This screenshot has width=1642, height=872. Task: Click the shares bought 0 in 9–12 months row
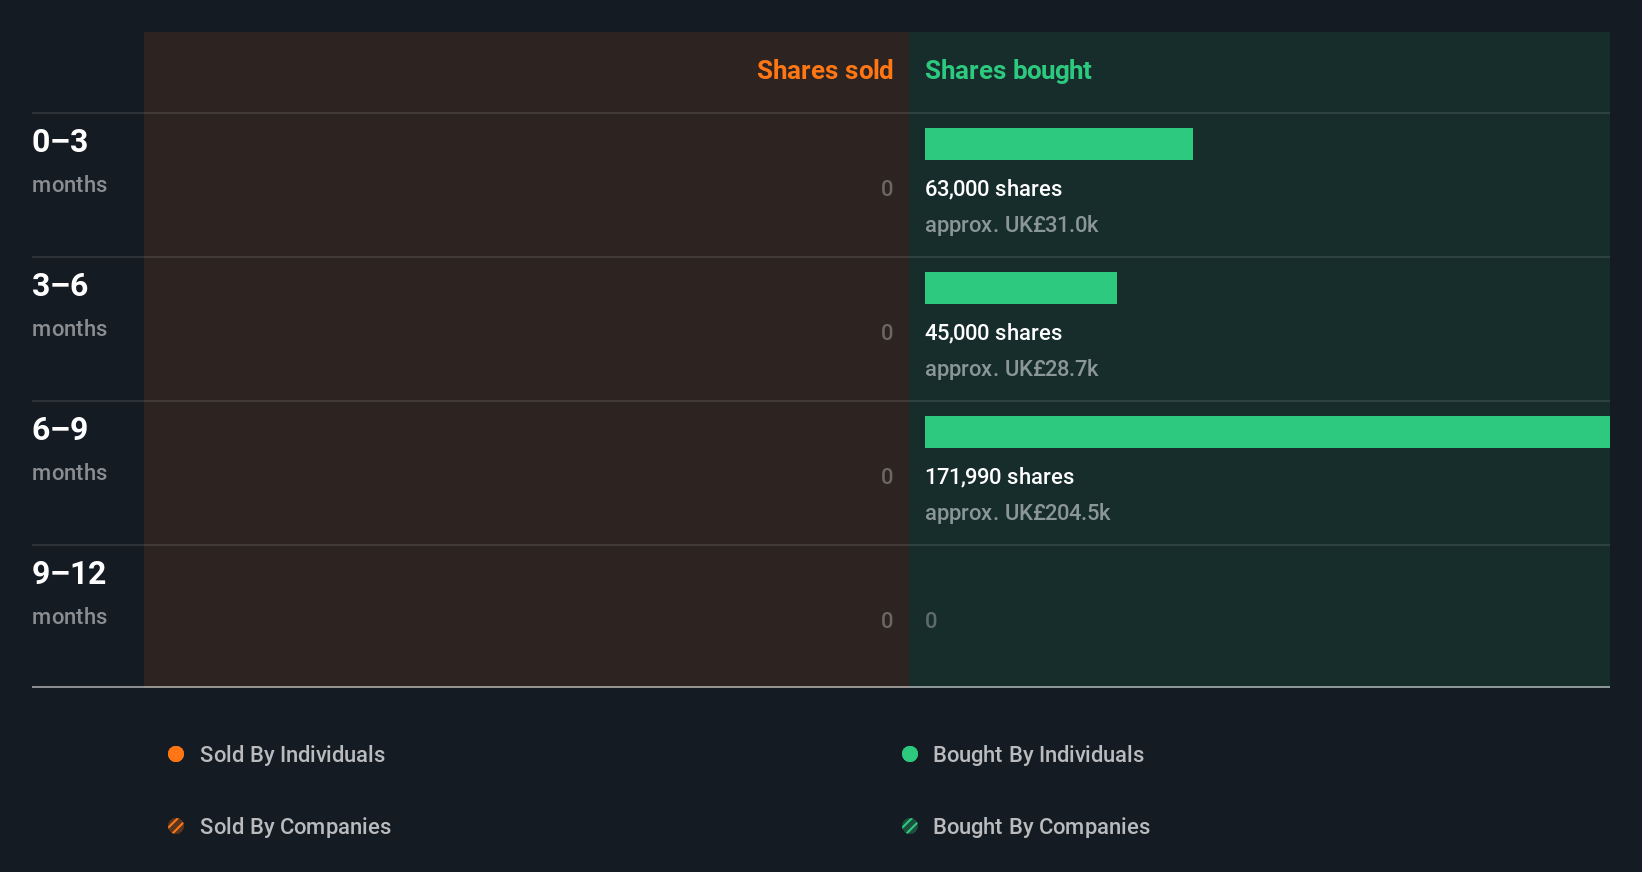(x=931, y=620)
